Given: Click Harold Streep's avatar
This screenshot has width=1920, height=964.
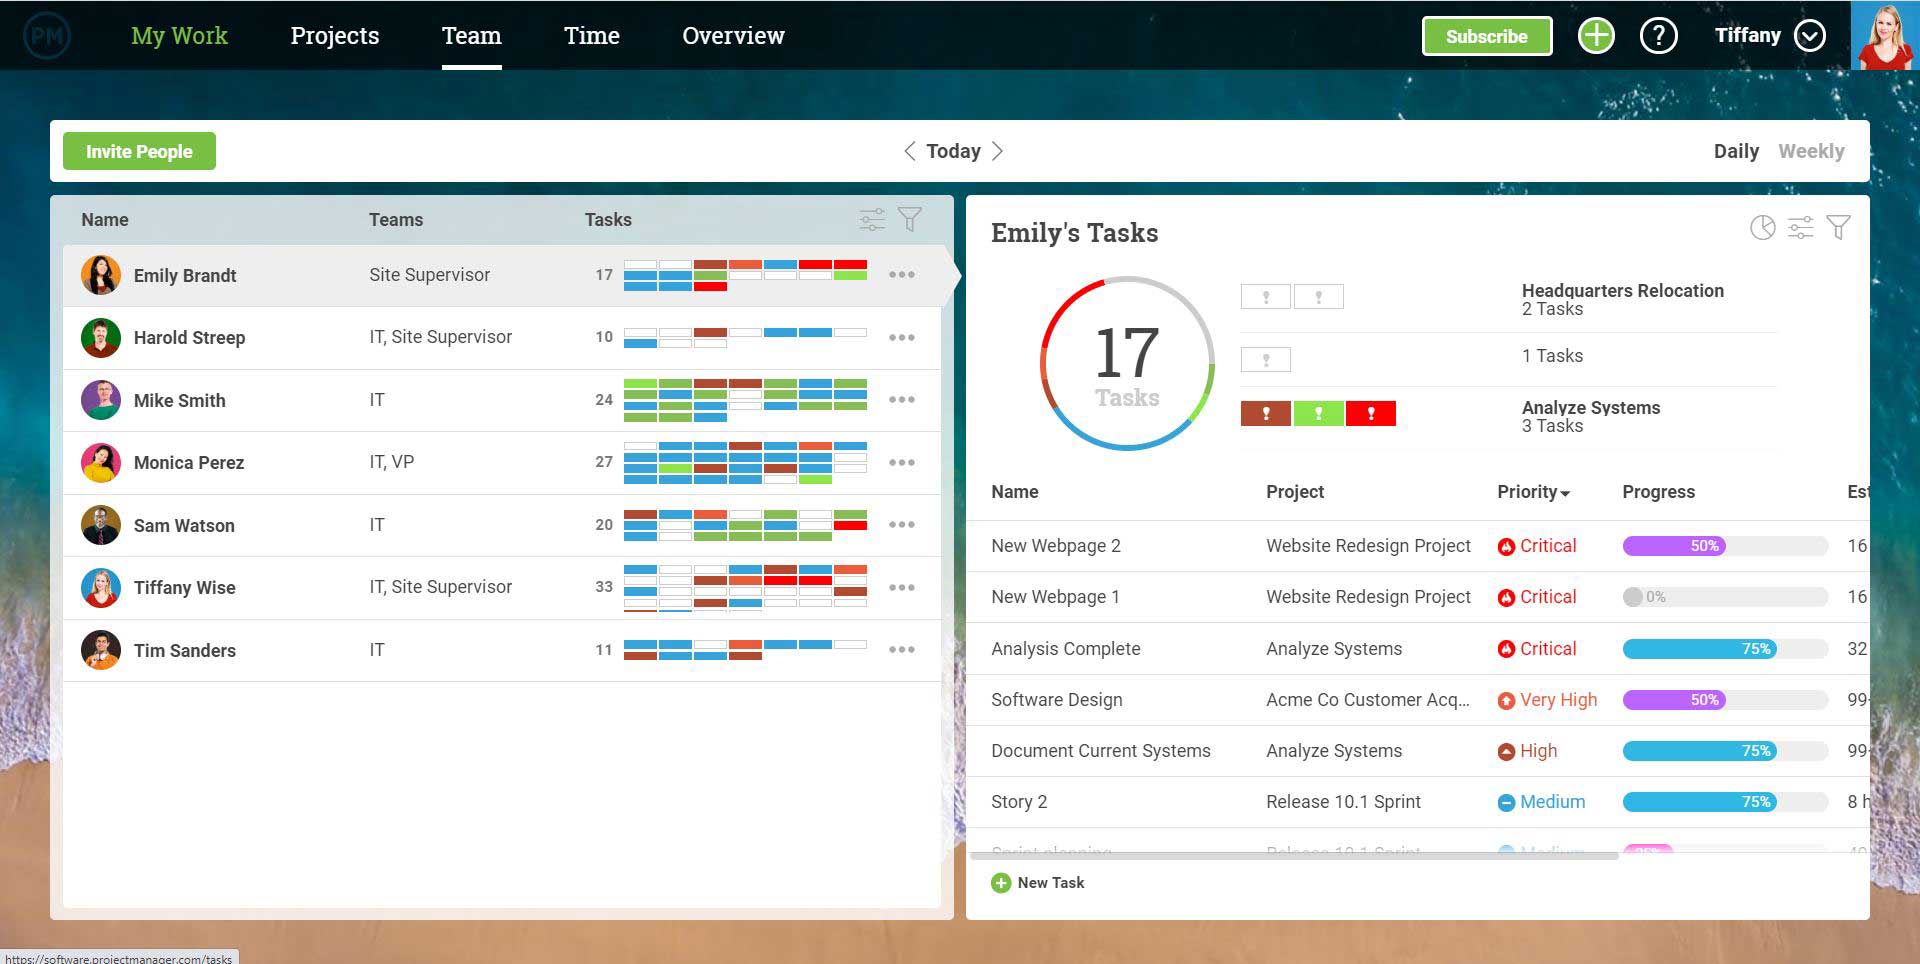Looking at the screenshot, I should pos(101,338).
